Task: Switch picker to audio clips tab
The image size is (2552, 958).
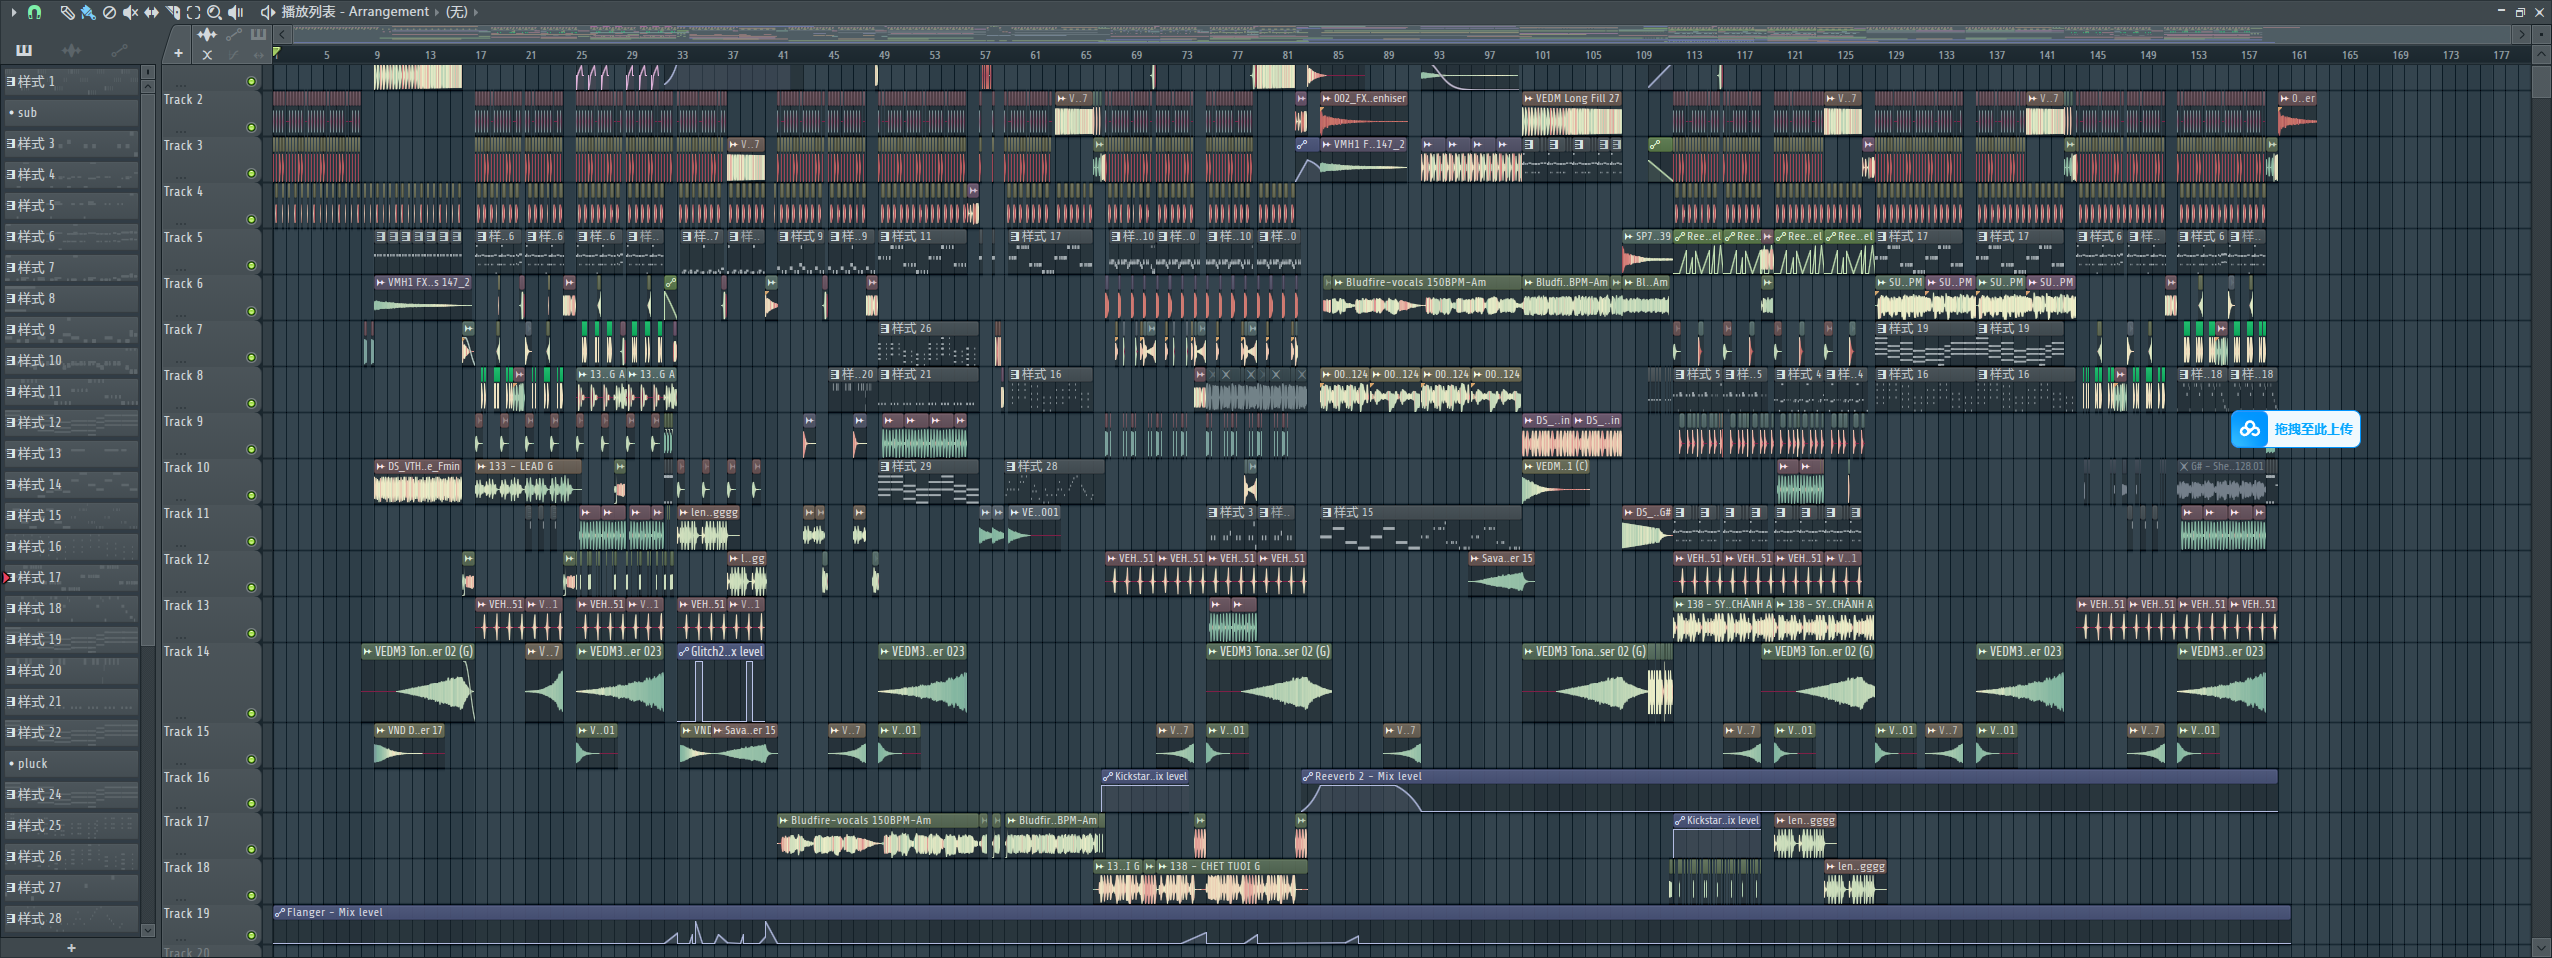Action: (x=71, y=50)
